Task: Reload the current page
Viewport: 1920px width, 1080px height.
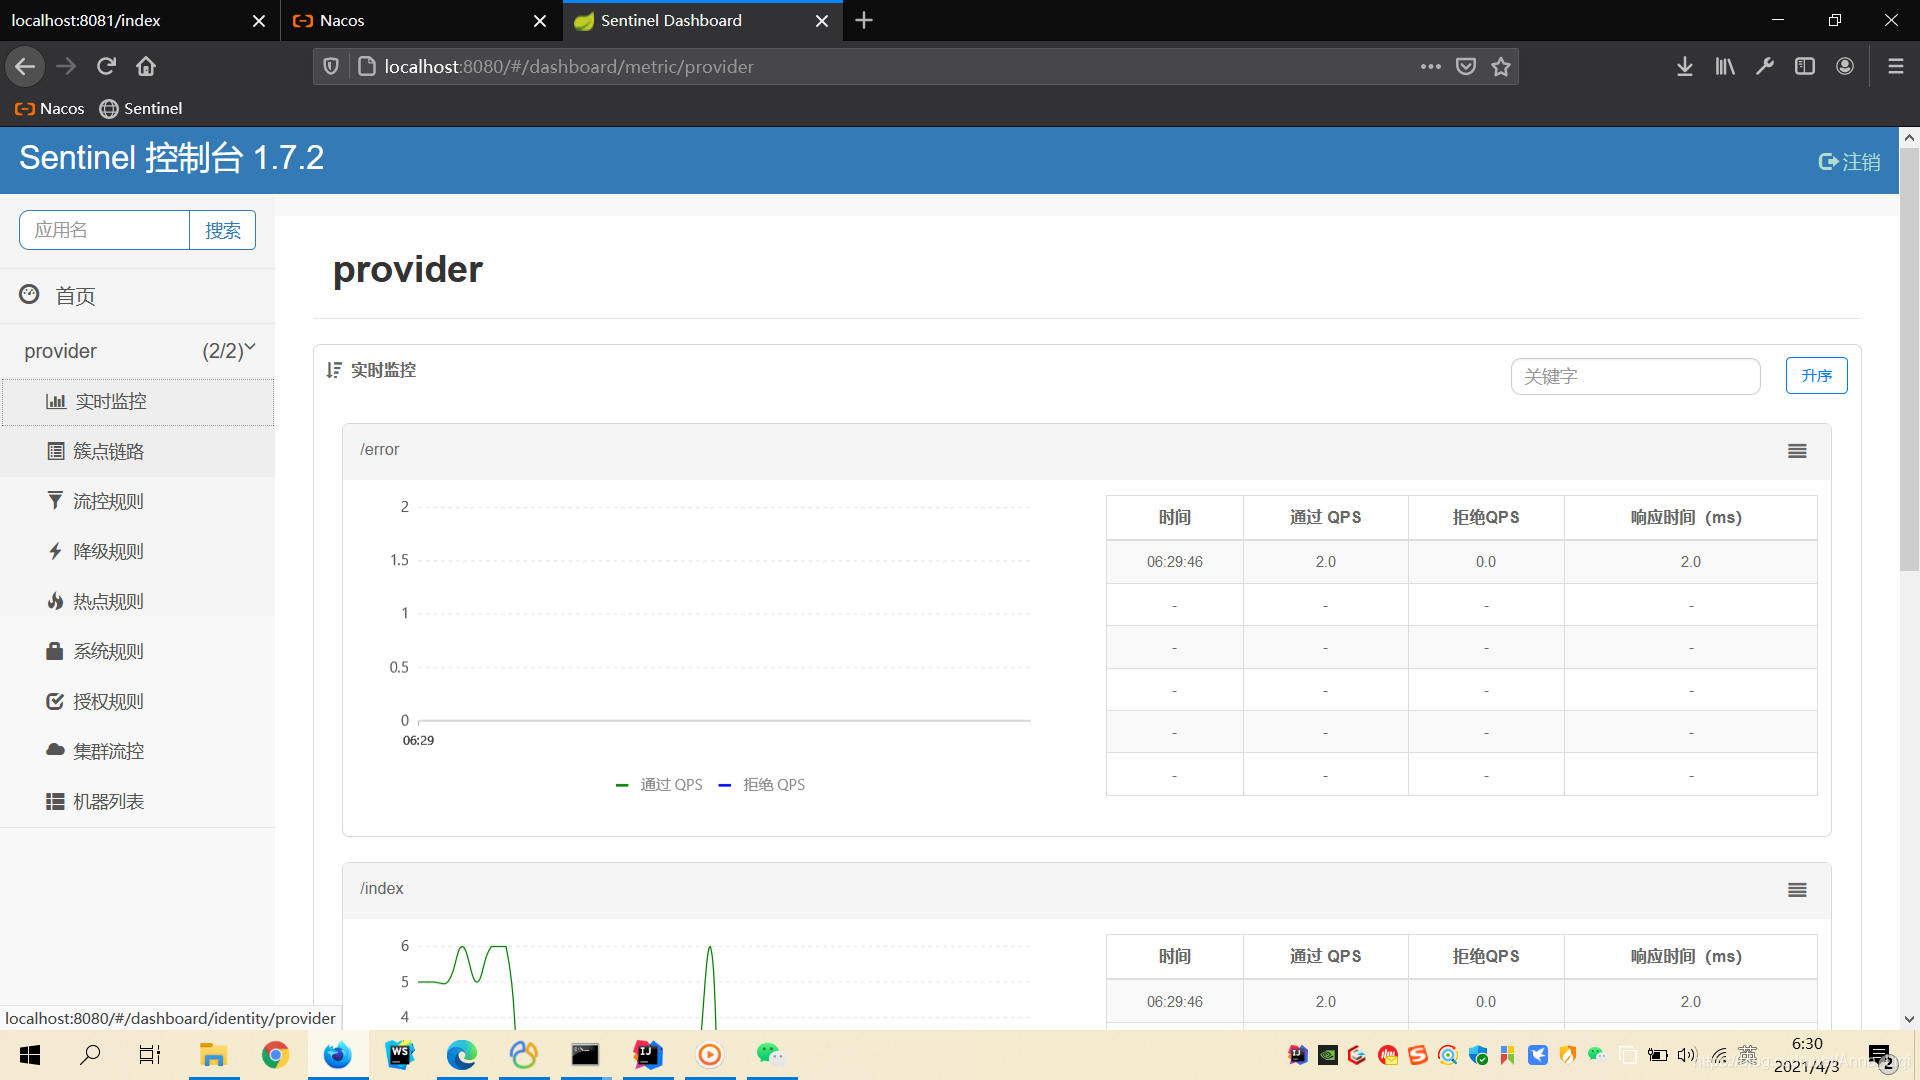Action: 106,66
